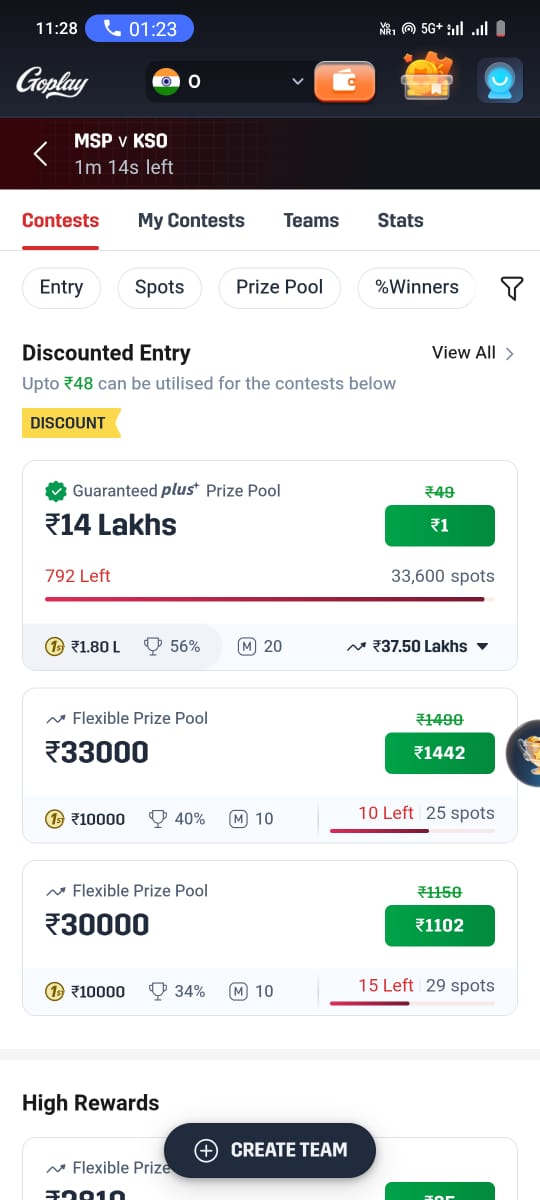This screenshot has height=1200, width=540.
Task: Open the India flag balance dropdown
Action: pyautogui.click(x=226, y=82)
